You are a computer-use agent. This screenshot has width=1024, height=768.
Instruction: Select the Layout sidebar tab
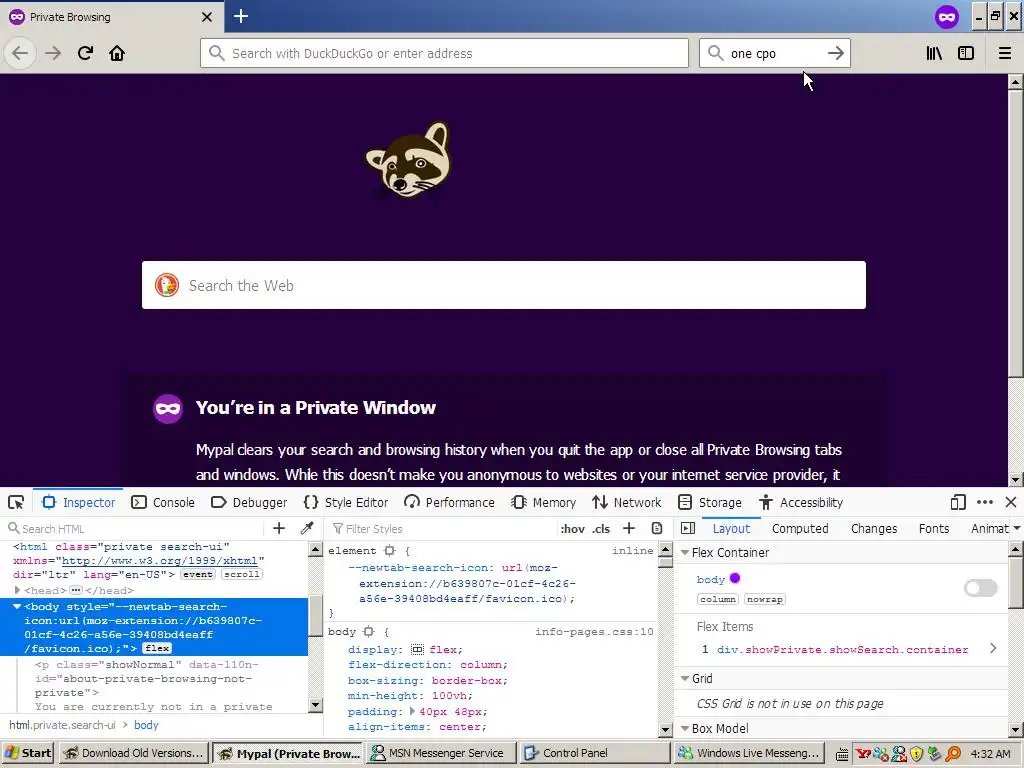click(x=731, y=529)
